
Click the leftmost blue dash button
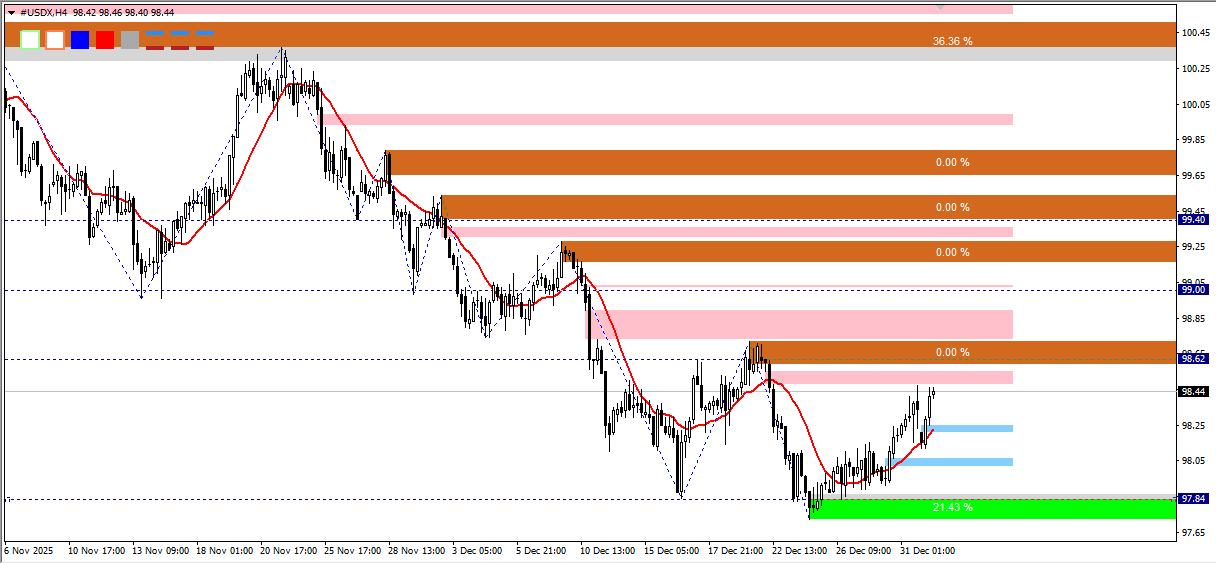coord(155,33)
